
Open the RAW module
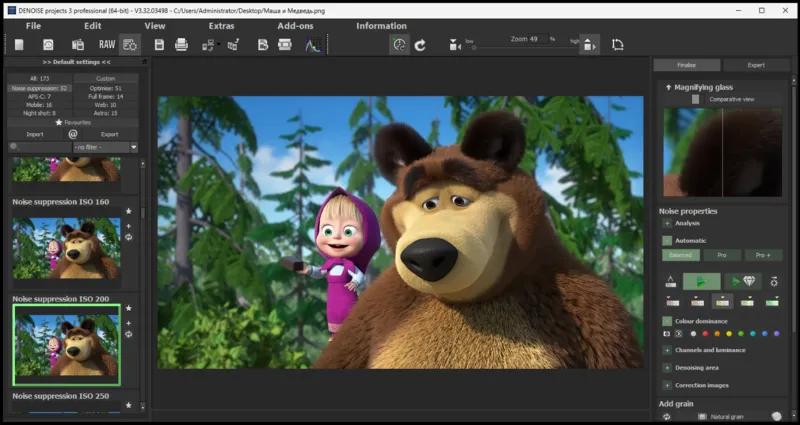pyautogui.click(x=107, y=45)
